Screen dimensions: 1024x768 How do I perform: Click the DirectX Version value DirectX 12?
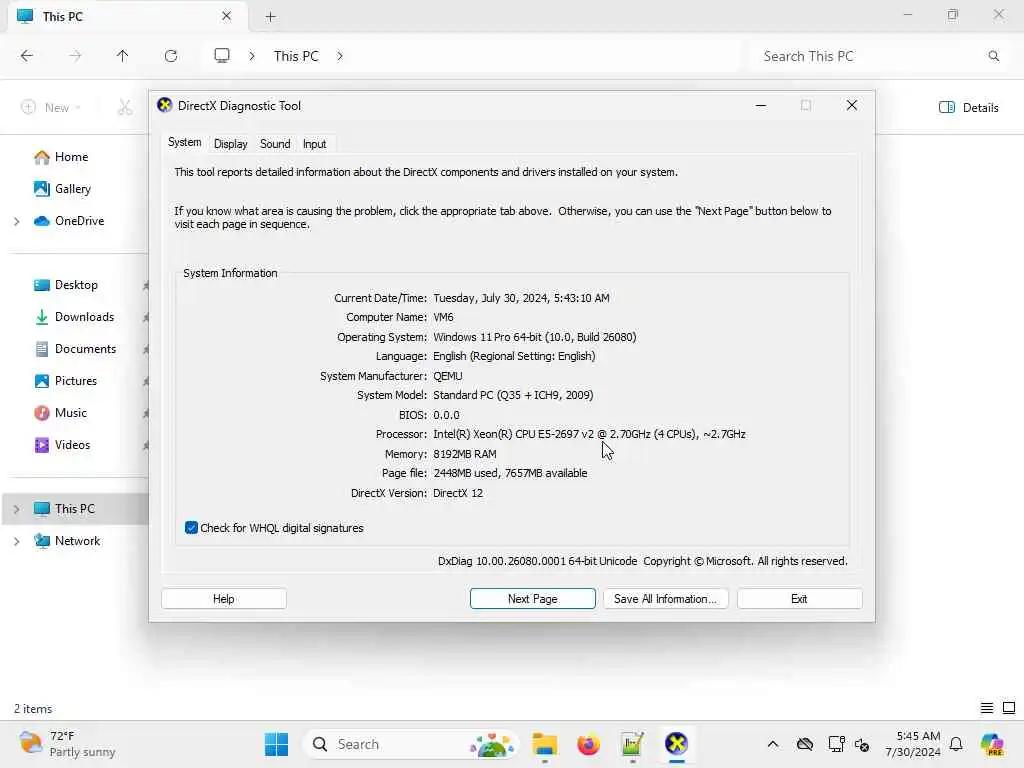458,493
